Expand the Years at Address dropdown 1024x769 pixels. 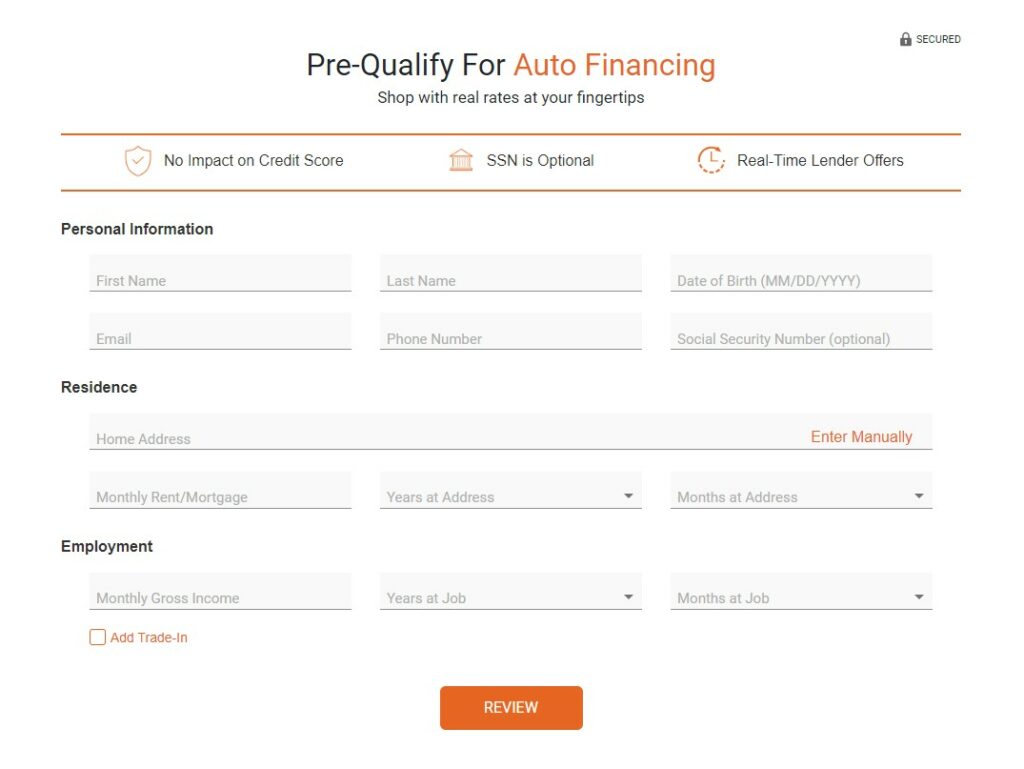tap(511, 490)
